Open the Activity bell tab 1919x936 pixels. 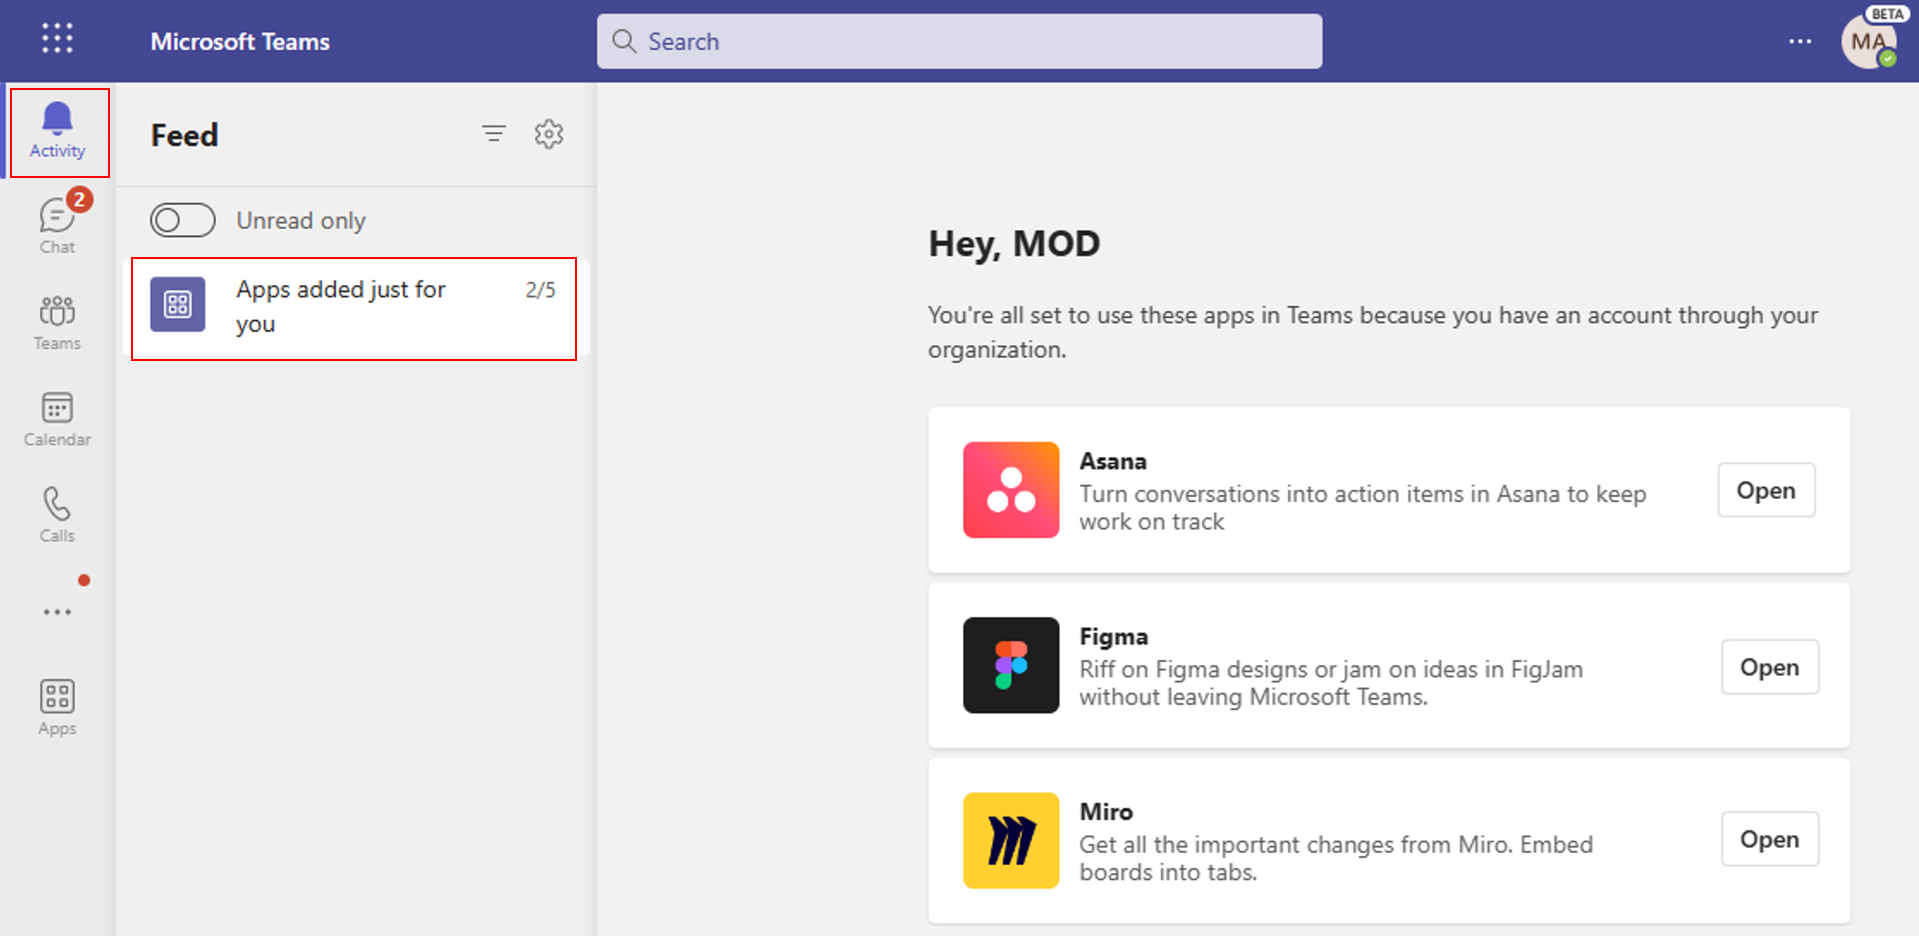click(58, 132)
